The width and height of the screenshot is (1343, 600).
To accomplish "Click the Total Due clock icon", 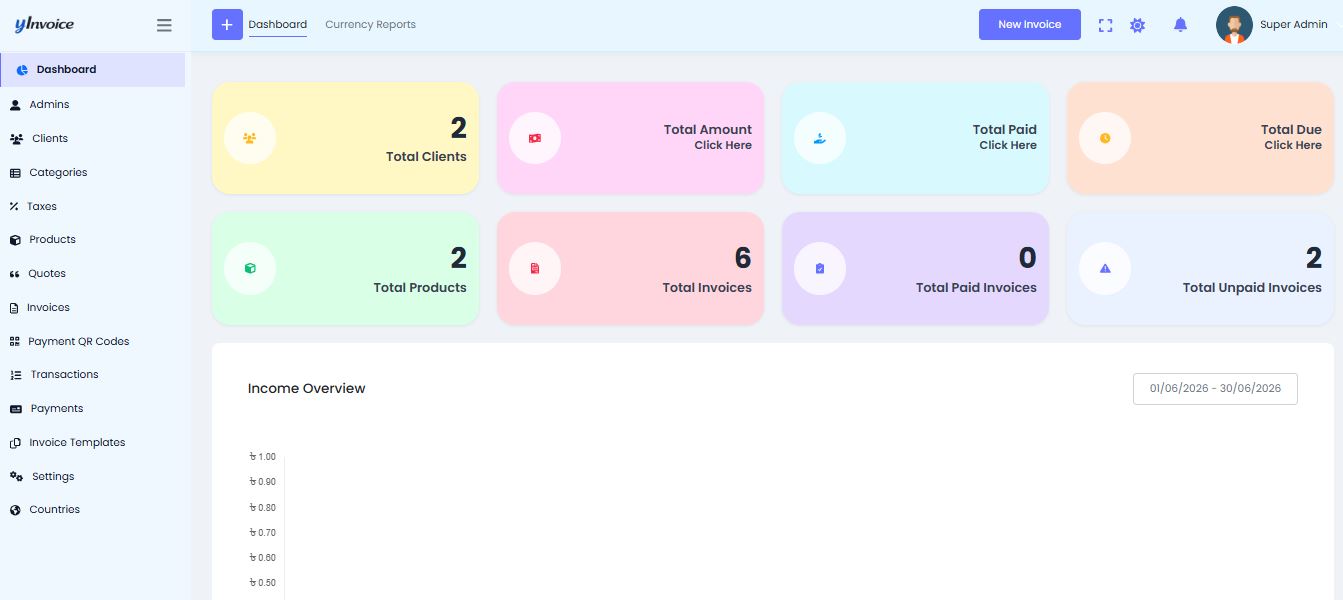I will (x=1105, y=138).
